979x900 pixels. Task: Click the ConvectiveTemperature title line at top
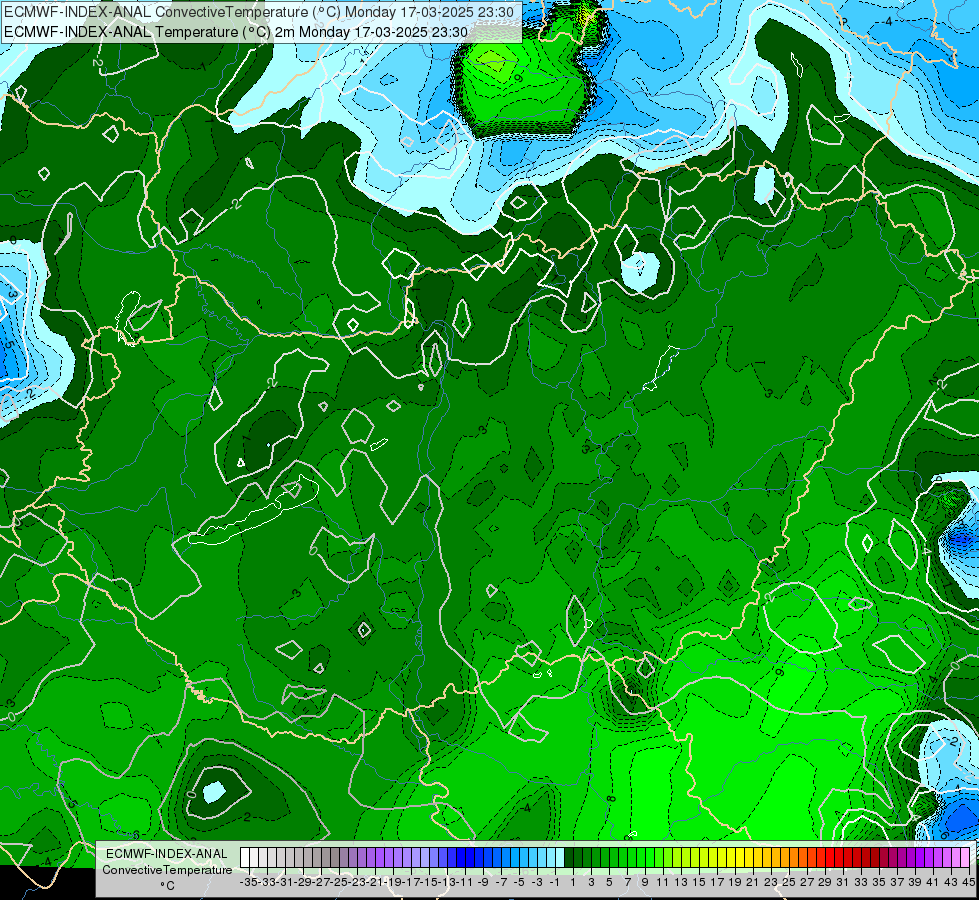(x=259, y=12)
